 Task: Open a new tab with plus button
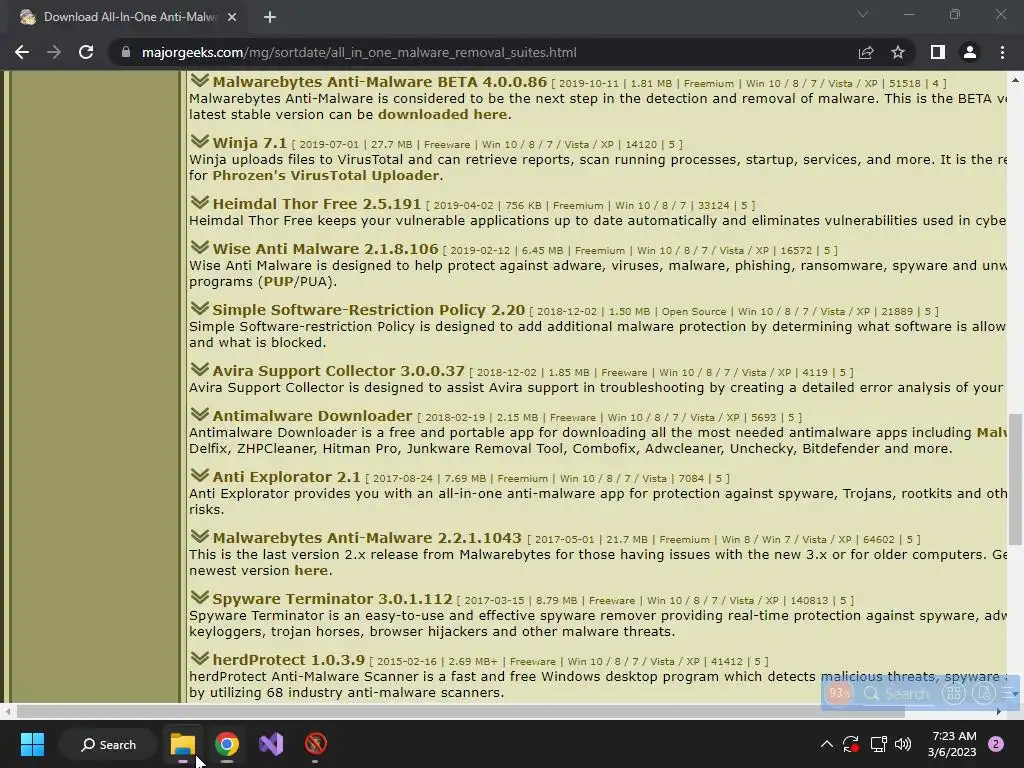point(270,18)
